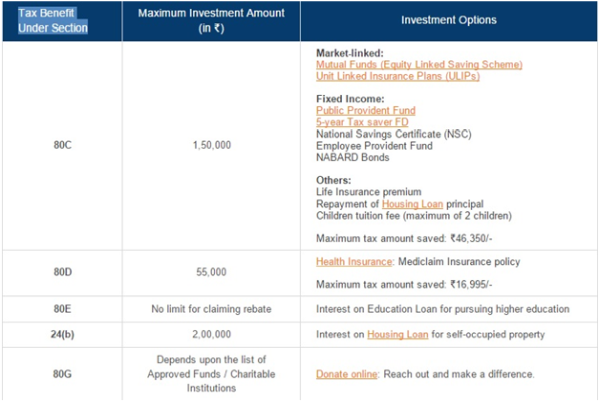Image resolution: width=600 pixels, height=402 pixels.
Task: Click the highlighted Tax Benefit Under Section header
Action: click(x=53, y=21)
